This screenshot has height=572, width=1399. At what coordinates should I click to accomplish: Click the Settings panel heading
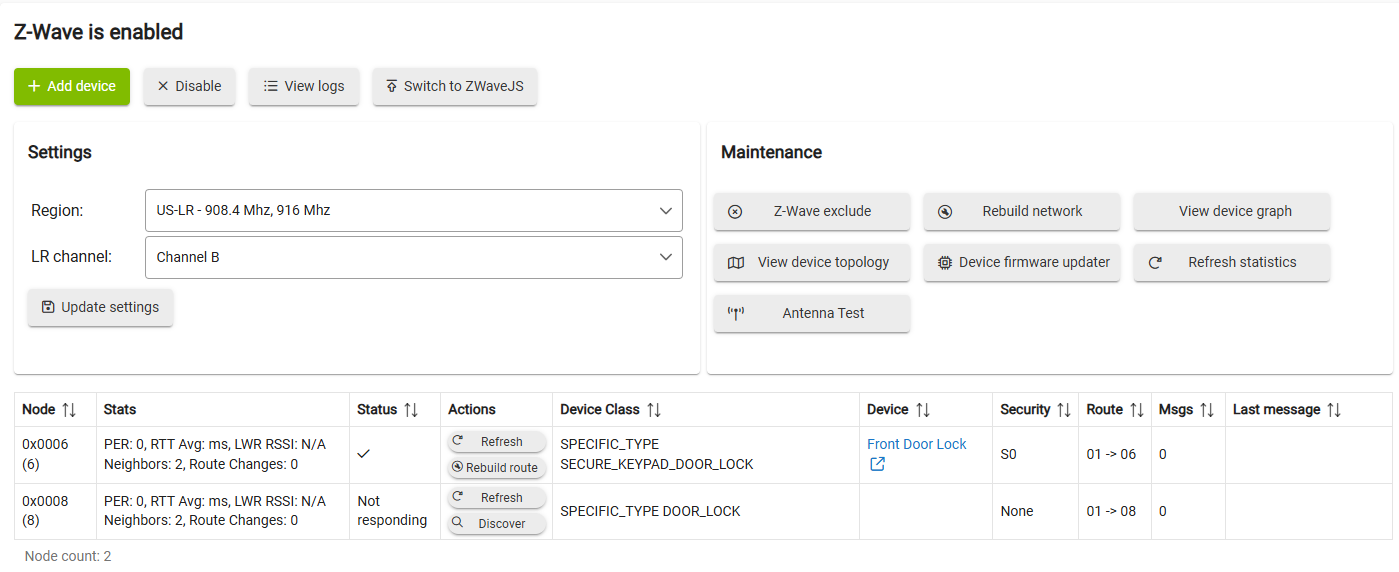(60, 152)
